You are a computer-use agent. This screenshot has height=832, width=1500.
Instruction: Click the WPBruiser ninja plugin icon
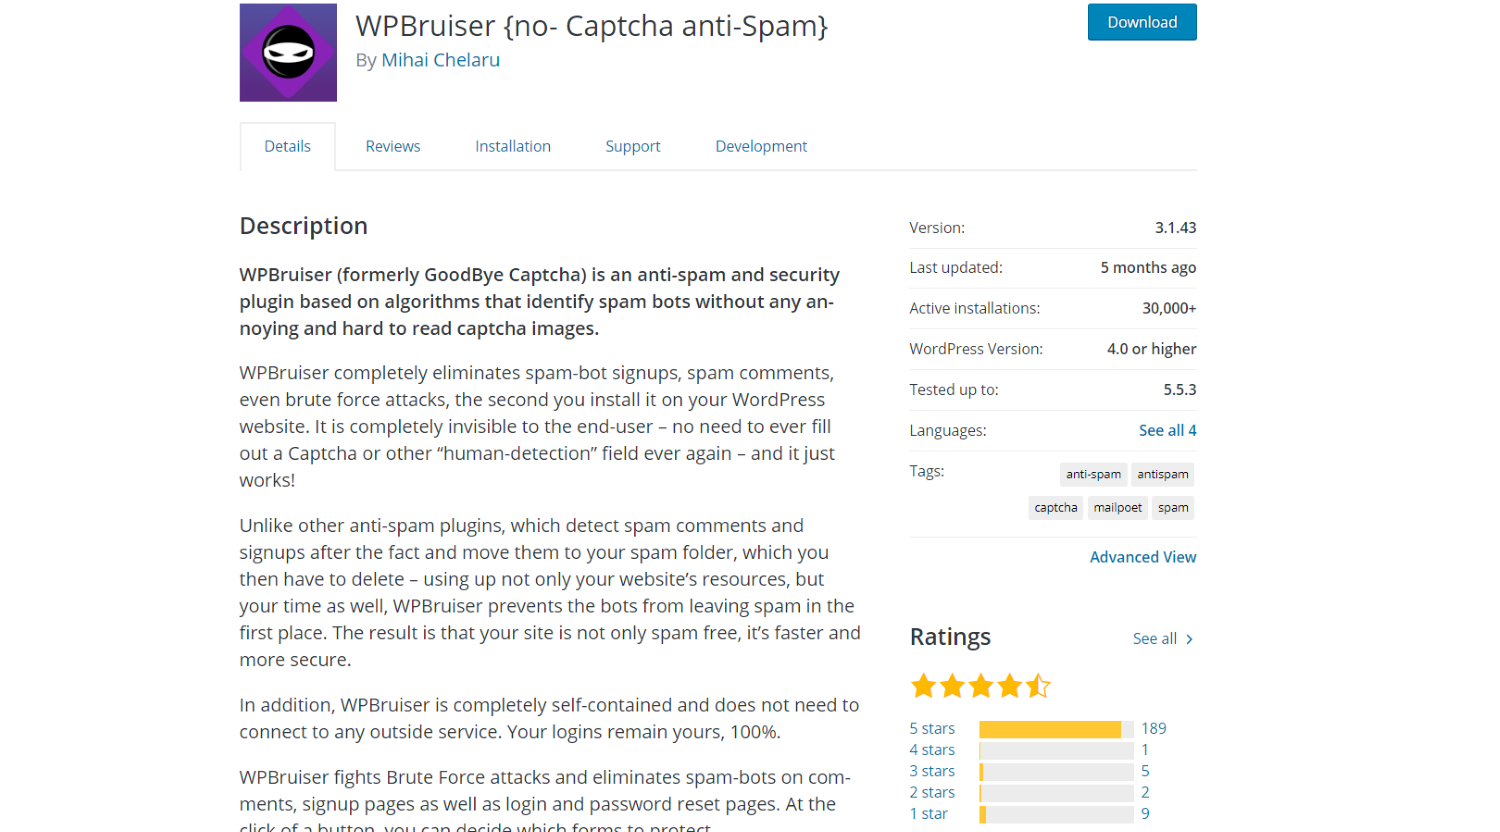(288, 52)
